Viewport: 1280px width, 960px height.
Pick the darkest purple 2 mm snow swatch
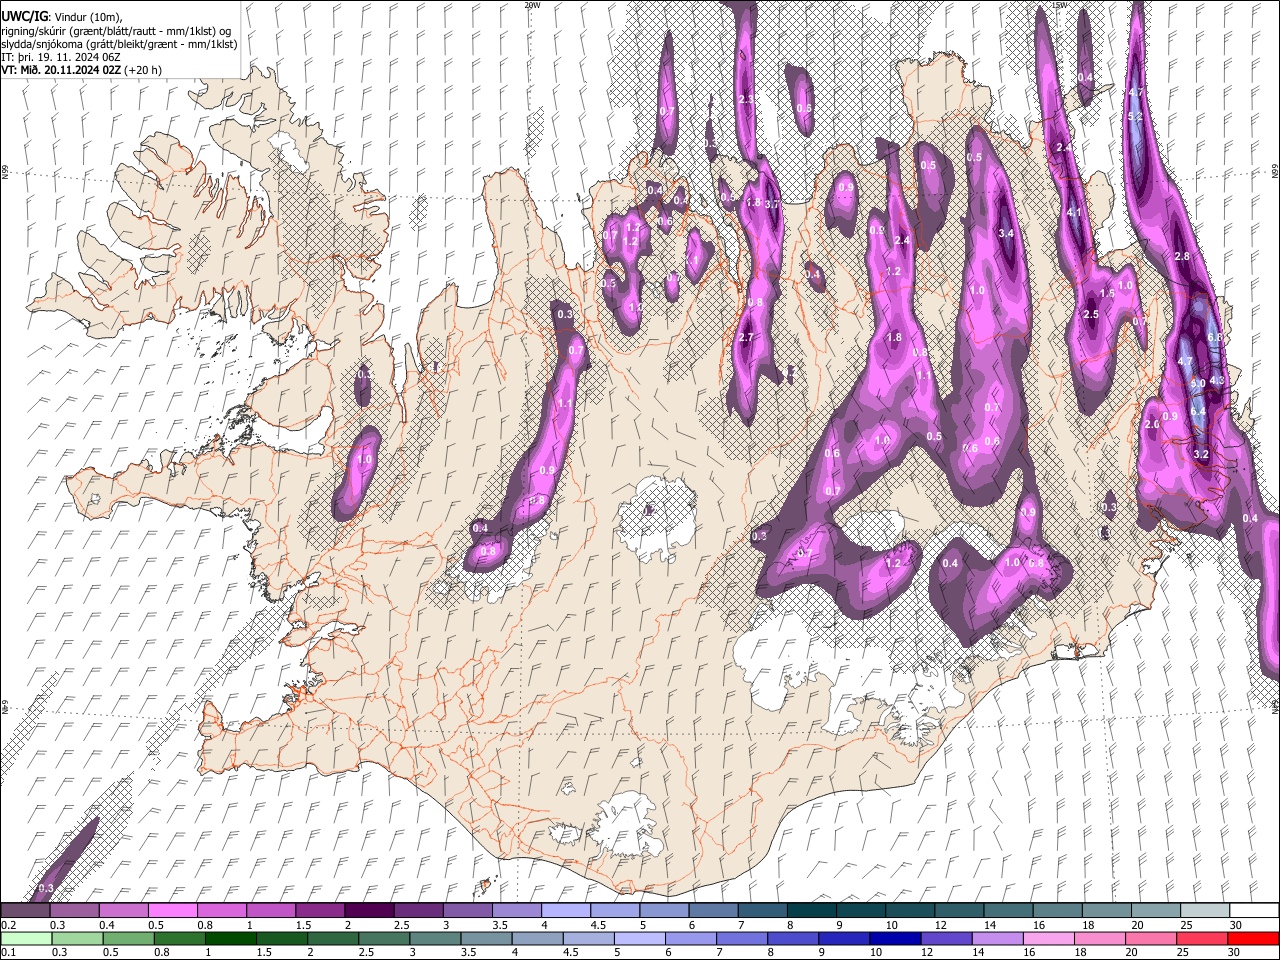[368, 910]
